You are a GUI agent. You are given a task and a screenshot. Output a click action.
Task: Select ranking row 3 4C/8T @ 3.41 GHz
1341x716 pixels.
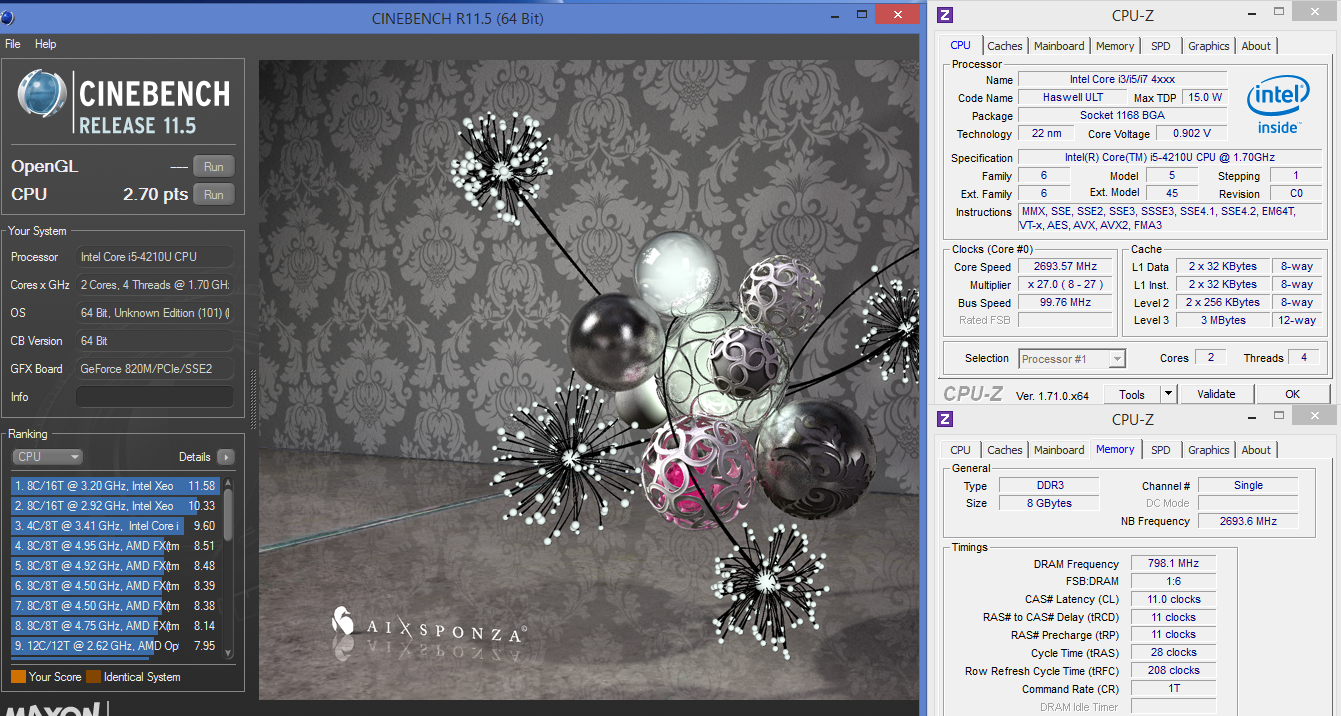tap(116, 526)
